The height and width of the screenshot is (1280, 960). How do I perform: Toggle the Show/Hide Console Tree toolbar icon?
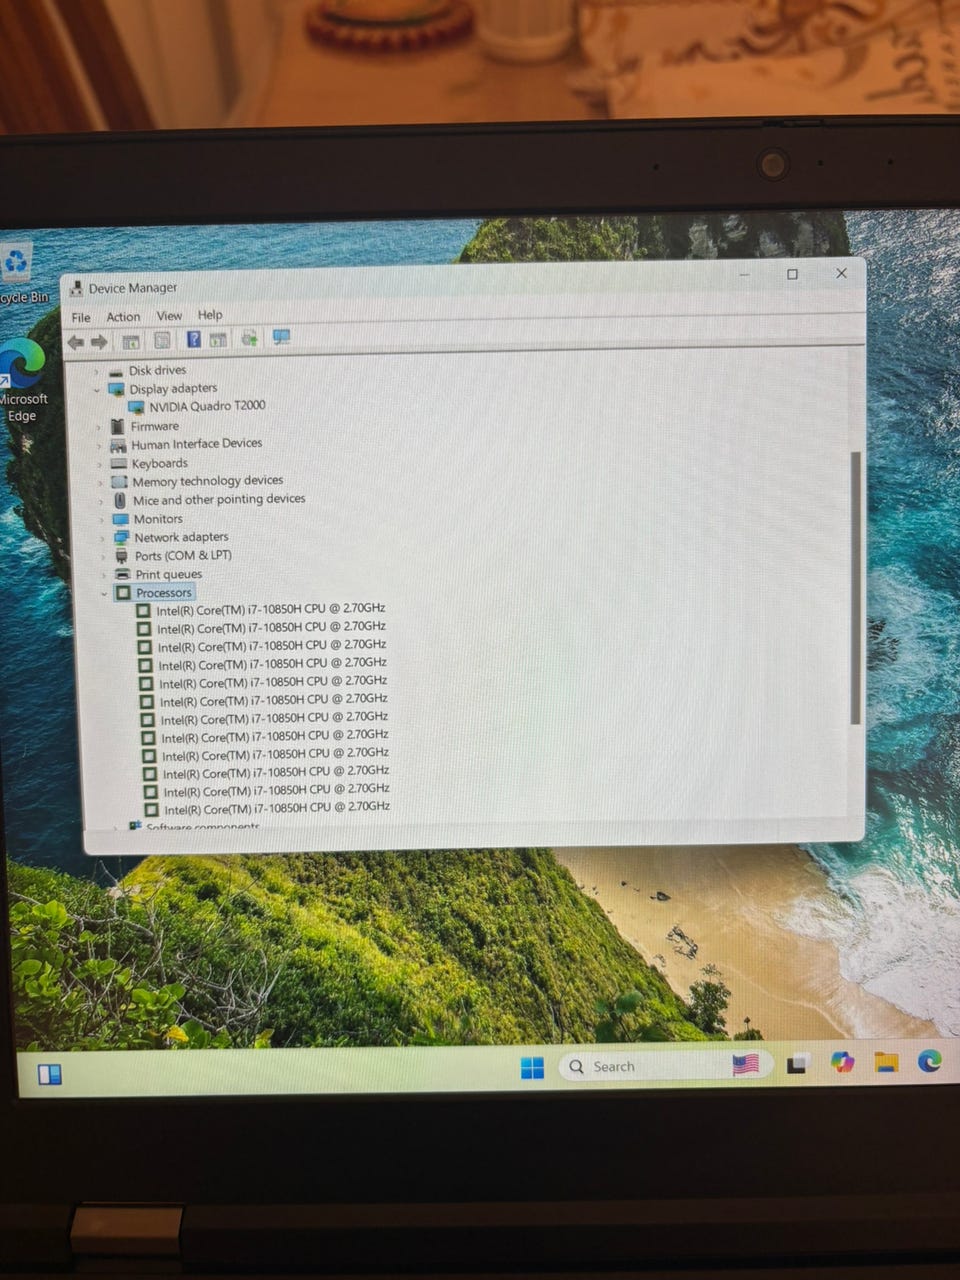(x=130, y=342)
